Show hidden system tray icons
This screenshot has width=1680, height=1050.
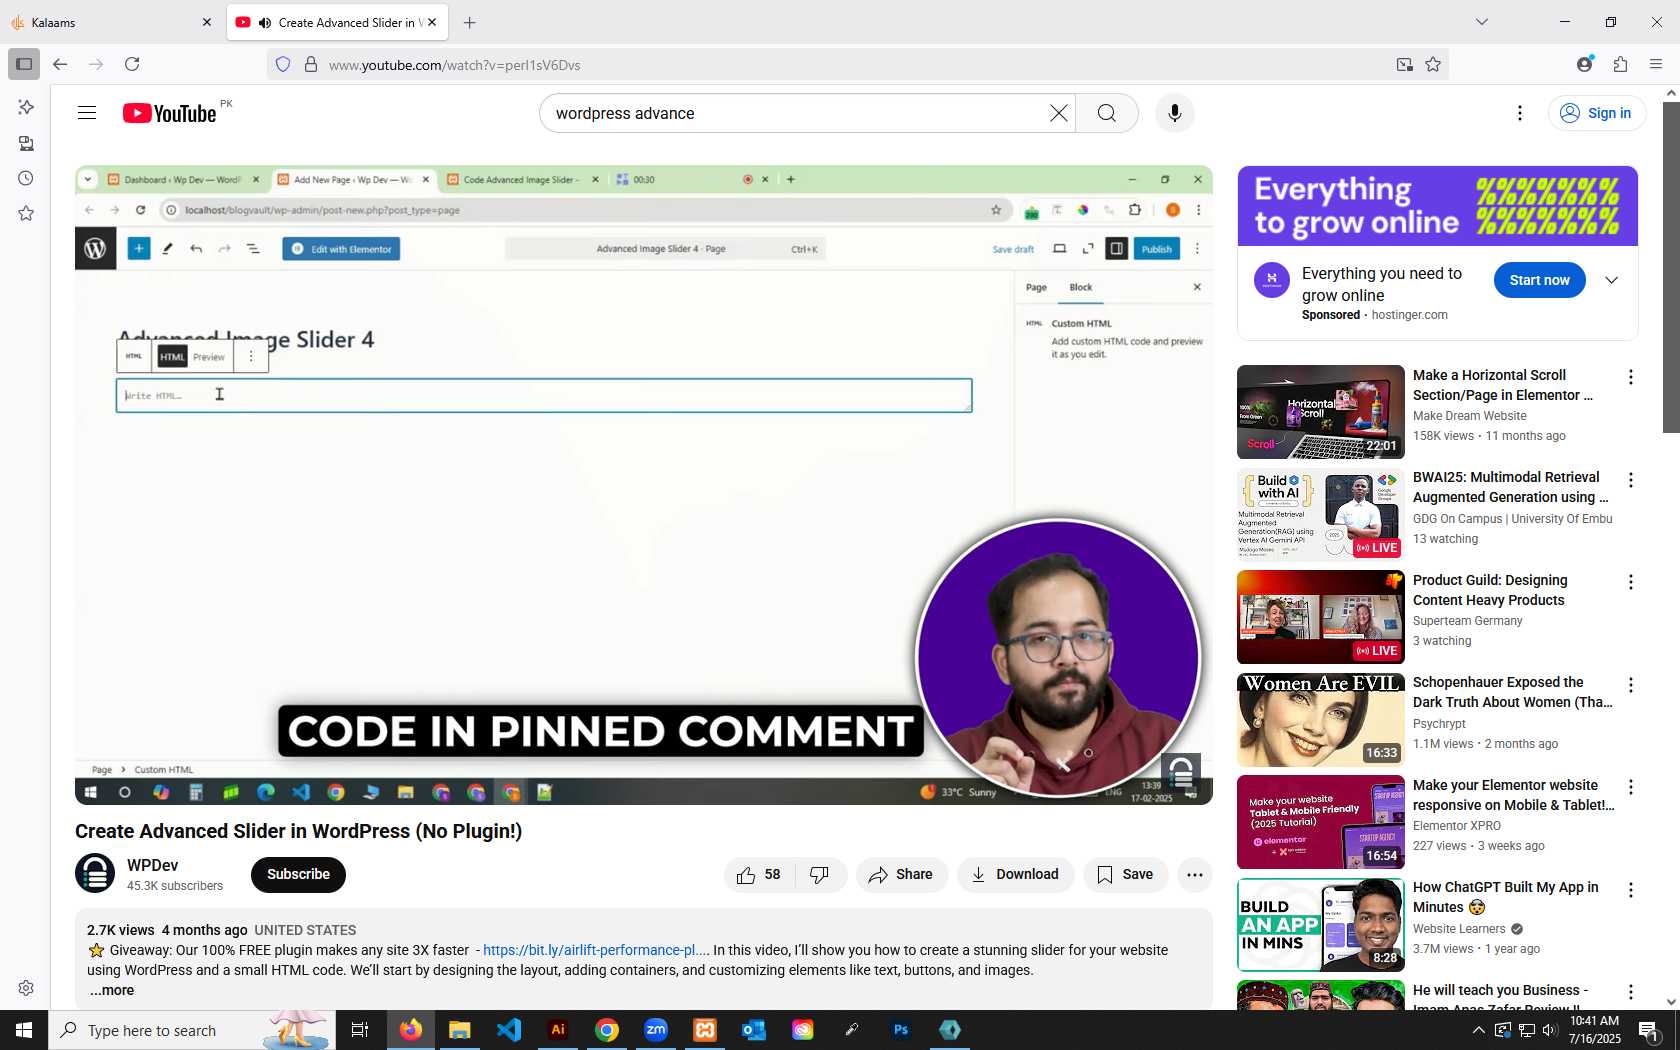pos(1478,1030)
